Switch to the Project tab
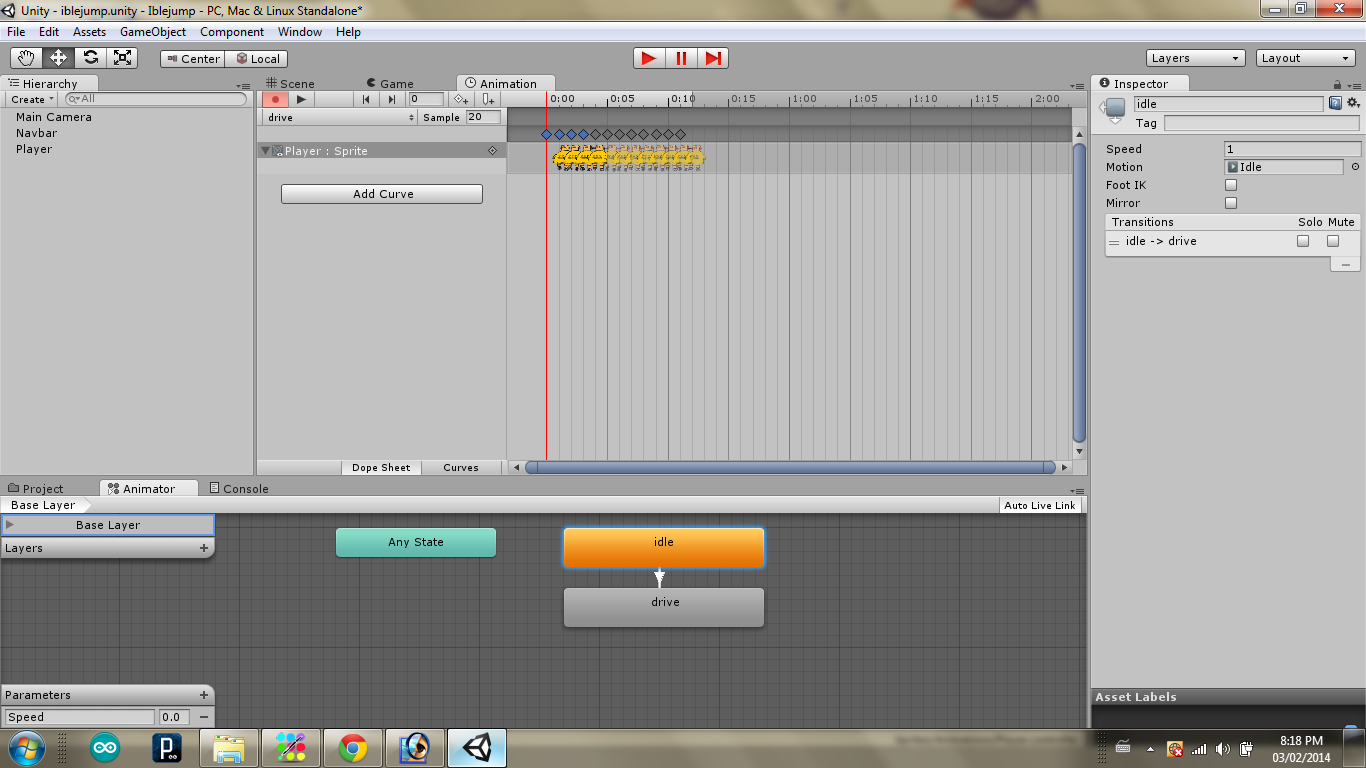 pos(35,489)
